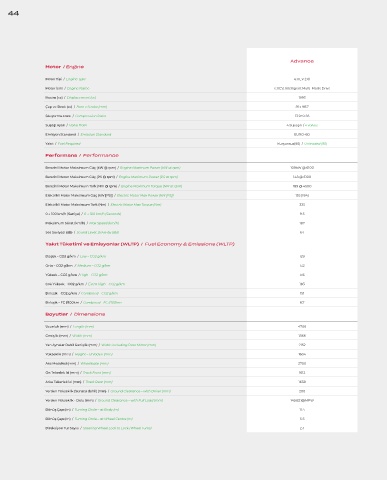Click the Boyutlar / Dimensions section heading

[75, 314]
